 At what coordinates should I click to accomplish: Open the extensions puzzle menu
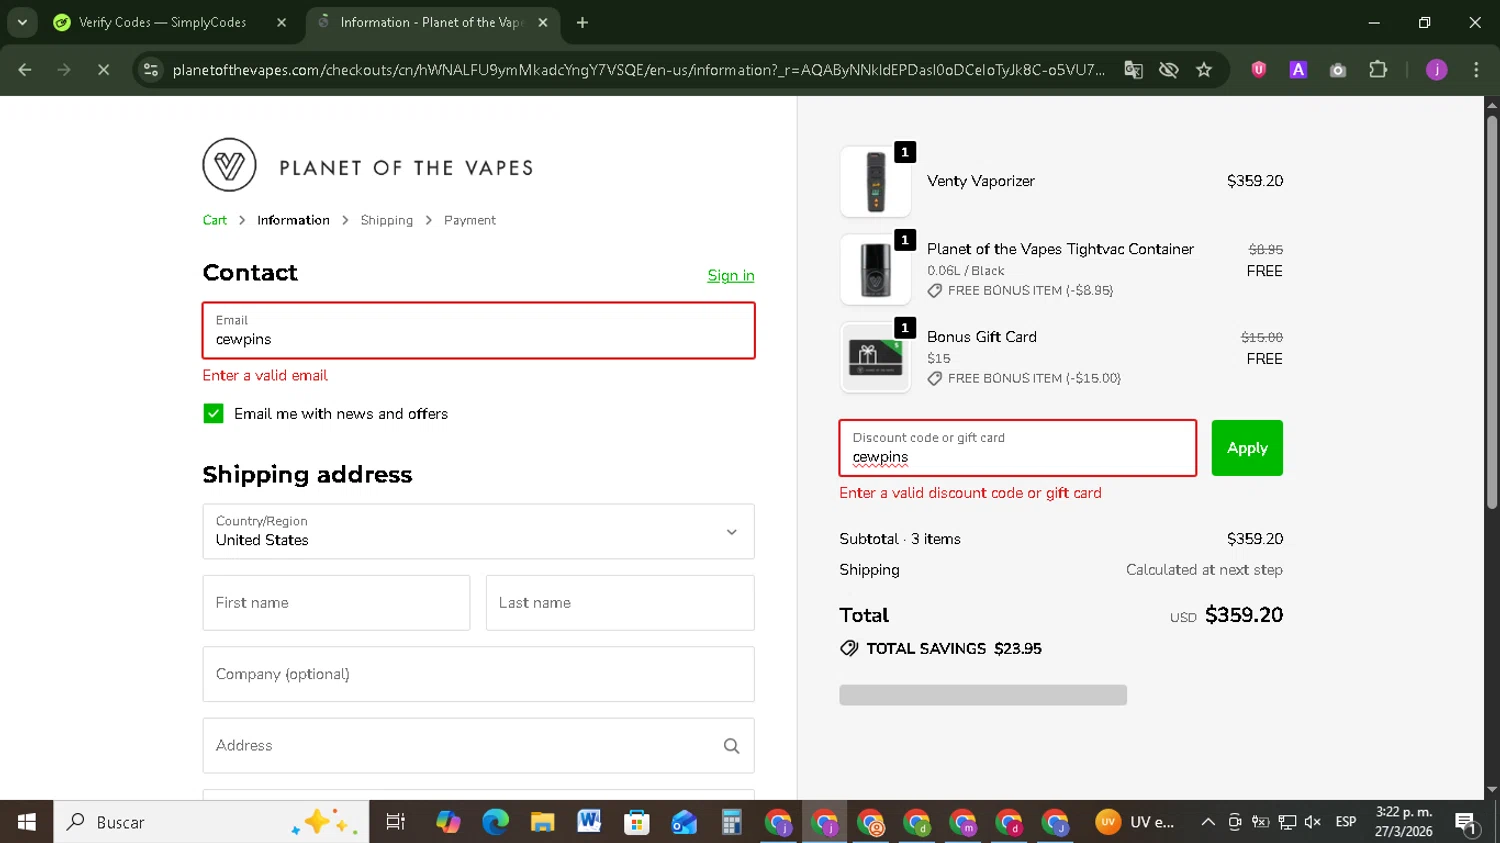pos(1378,69)
